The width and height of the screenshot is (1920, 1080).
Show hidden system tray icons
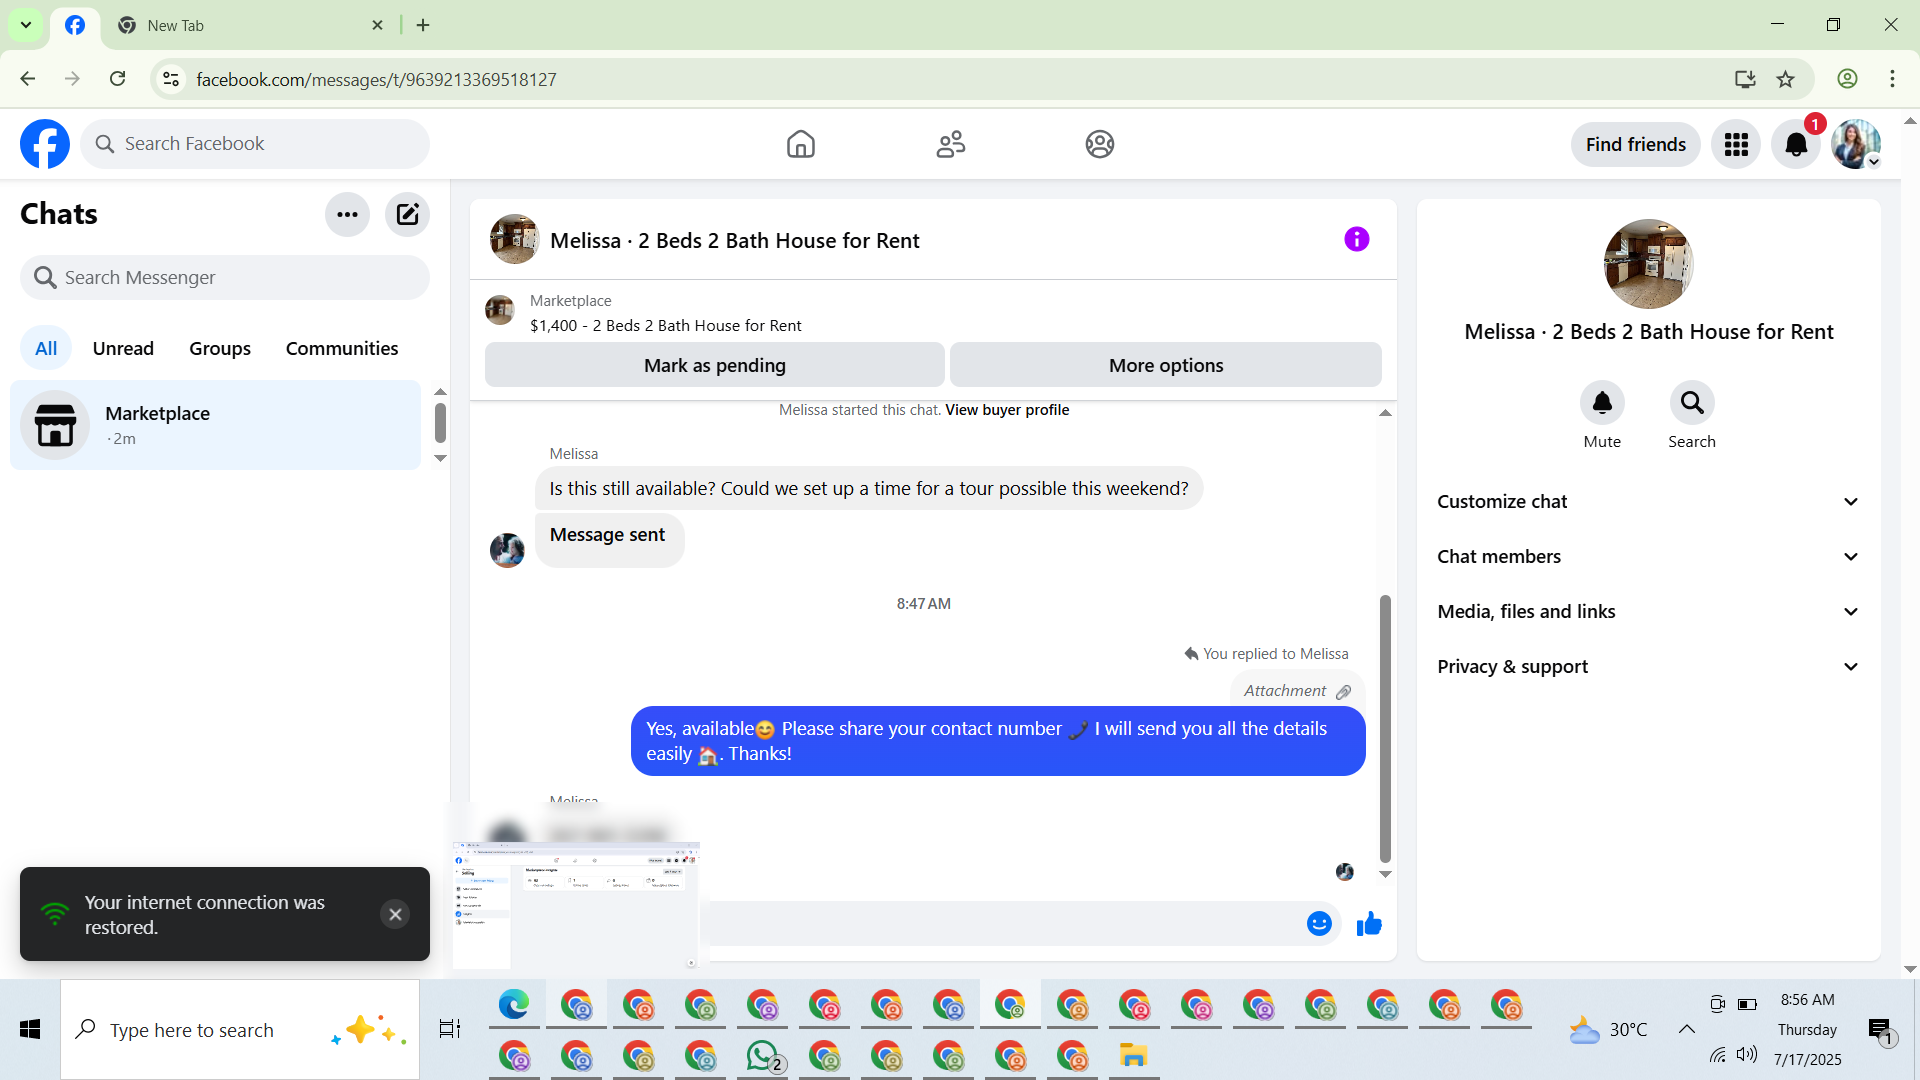tap(1686, 1029)
